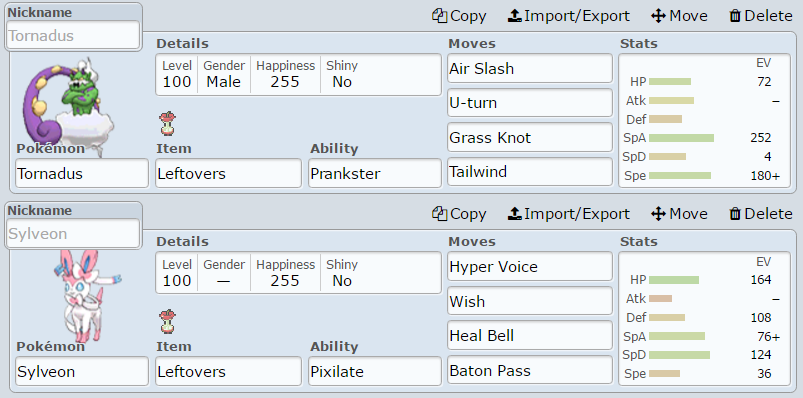Open Sylveon's Leftovers item field
Image resolution: width=803 pixels, height=398 pixels.
click(x=228, y=371)
